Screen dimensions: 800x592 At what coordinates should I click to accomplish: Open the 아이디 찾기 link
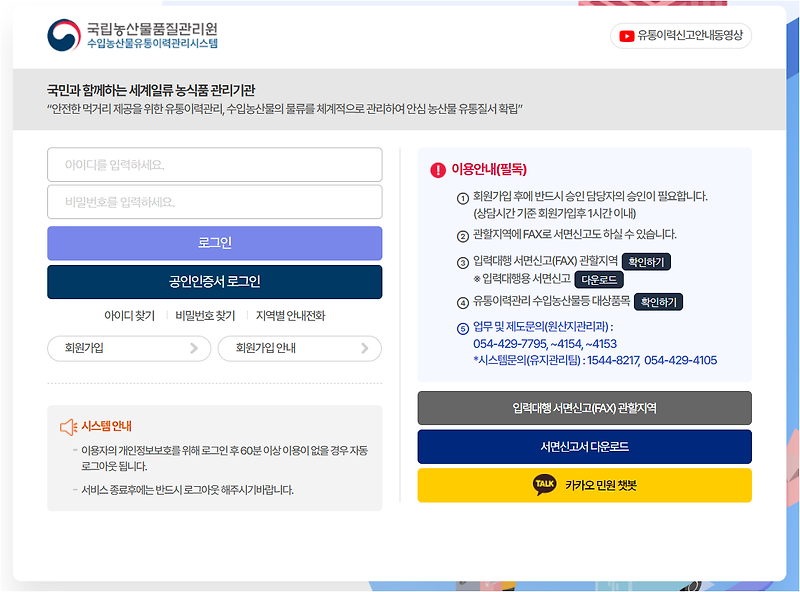[131, 314]
